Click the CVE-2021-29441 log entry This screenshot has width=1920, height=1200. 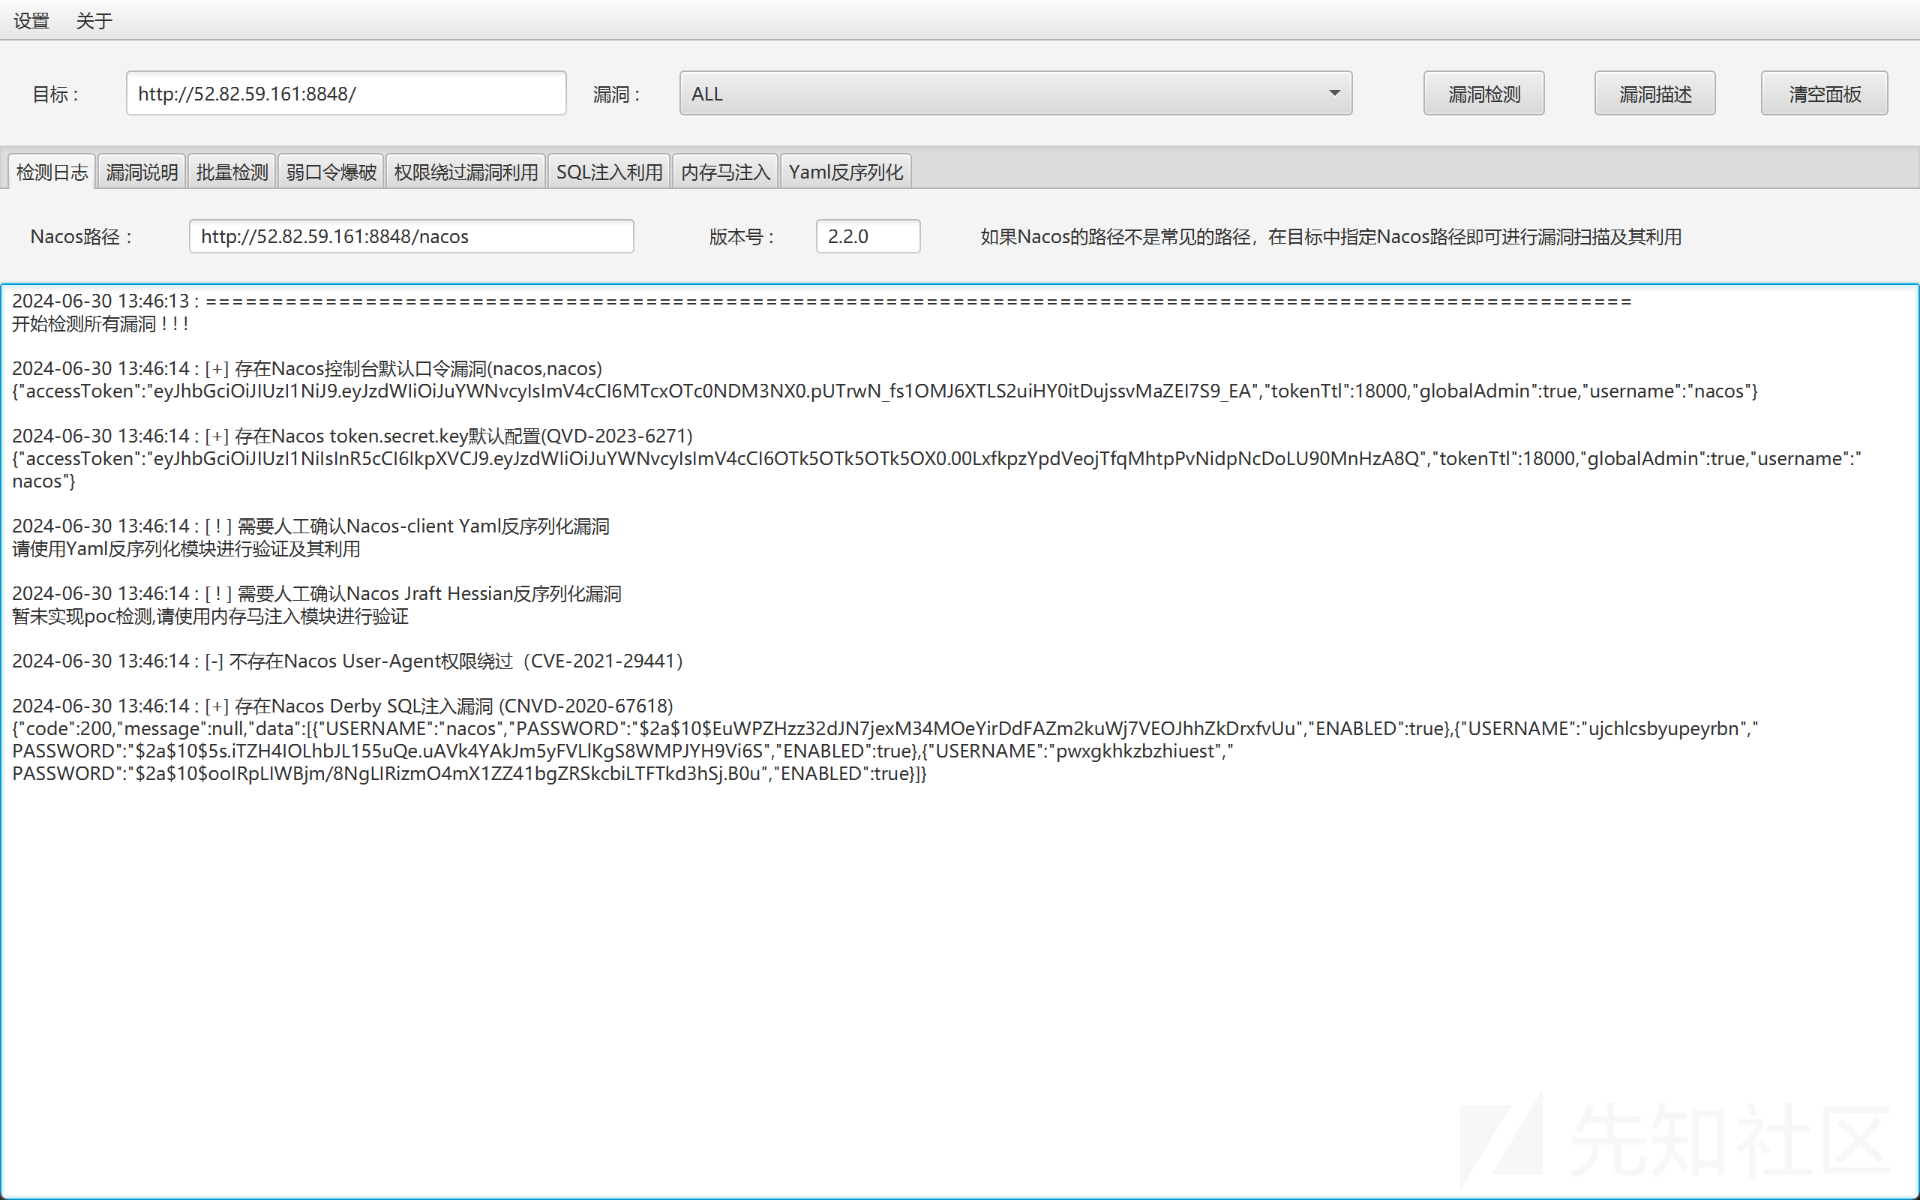(349, 661)
